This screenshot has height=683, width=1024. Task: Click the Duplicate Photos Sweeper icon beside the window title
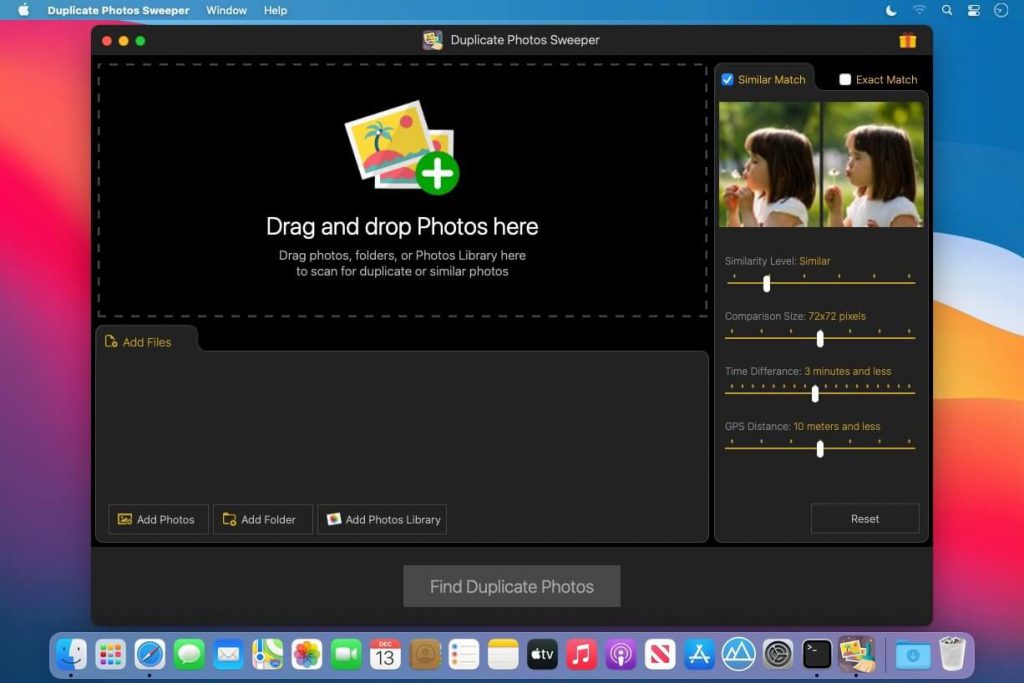tap(433, 40)
